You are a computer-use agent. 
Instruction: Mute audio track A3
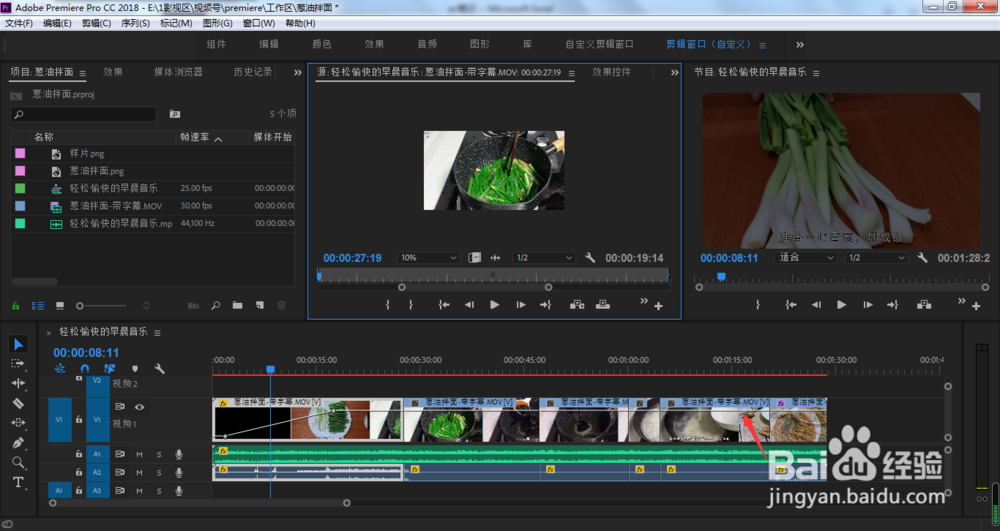point(139,491)
